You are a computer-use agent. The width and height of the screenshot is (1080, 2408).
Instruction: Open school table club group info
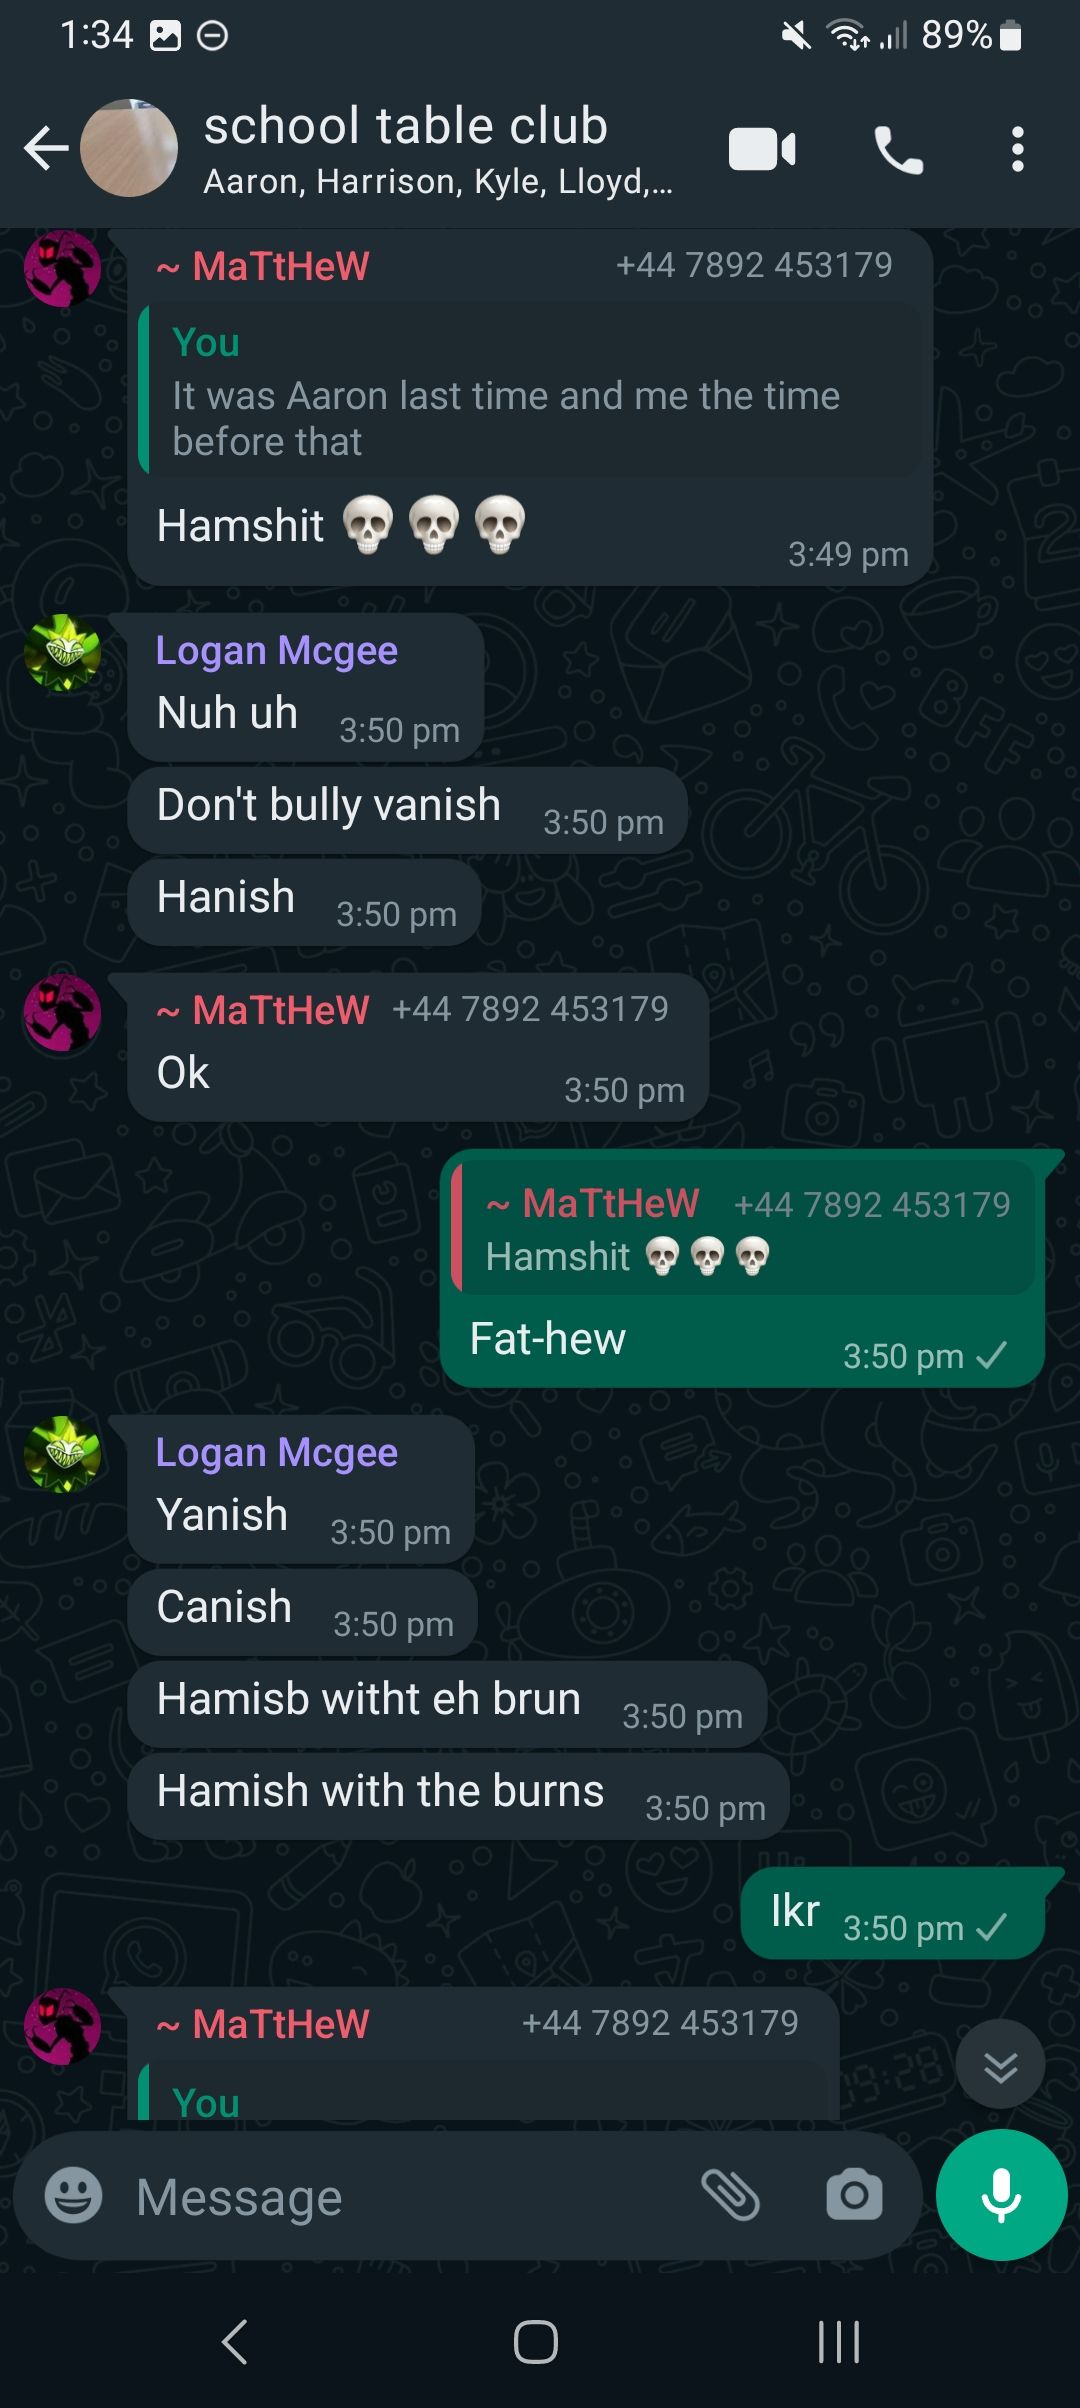pos(438,150)
